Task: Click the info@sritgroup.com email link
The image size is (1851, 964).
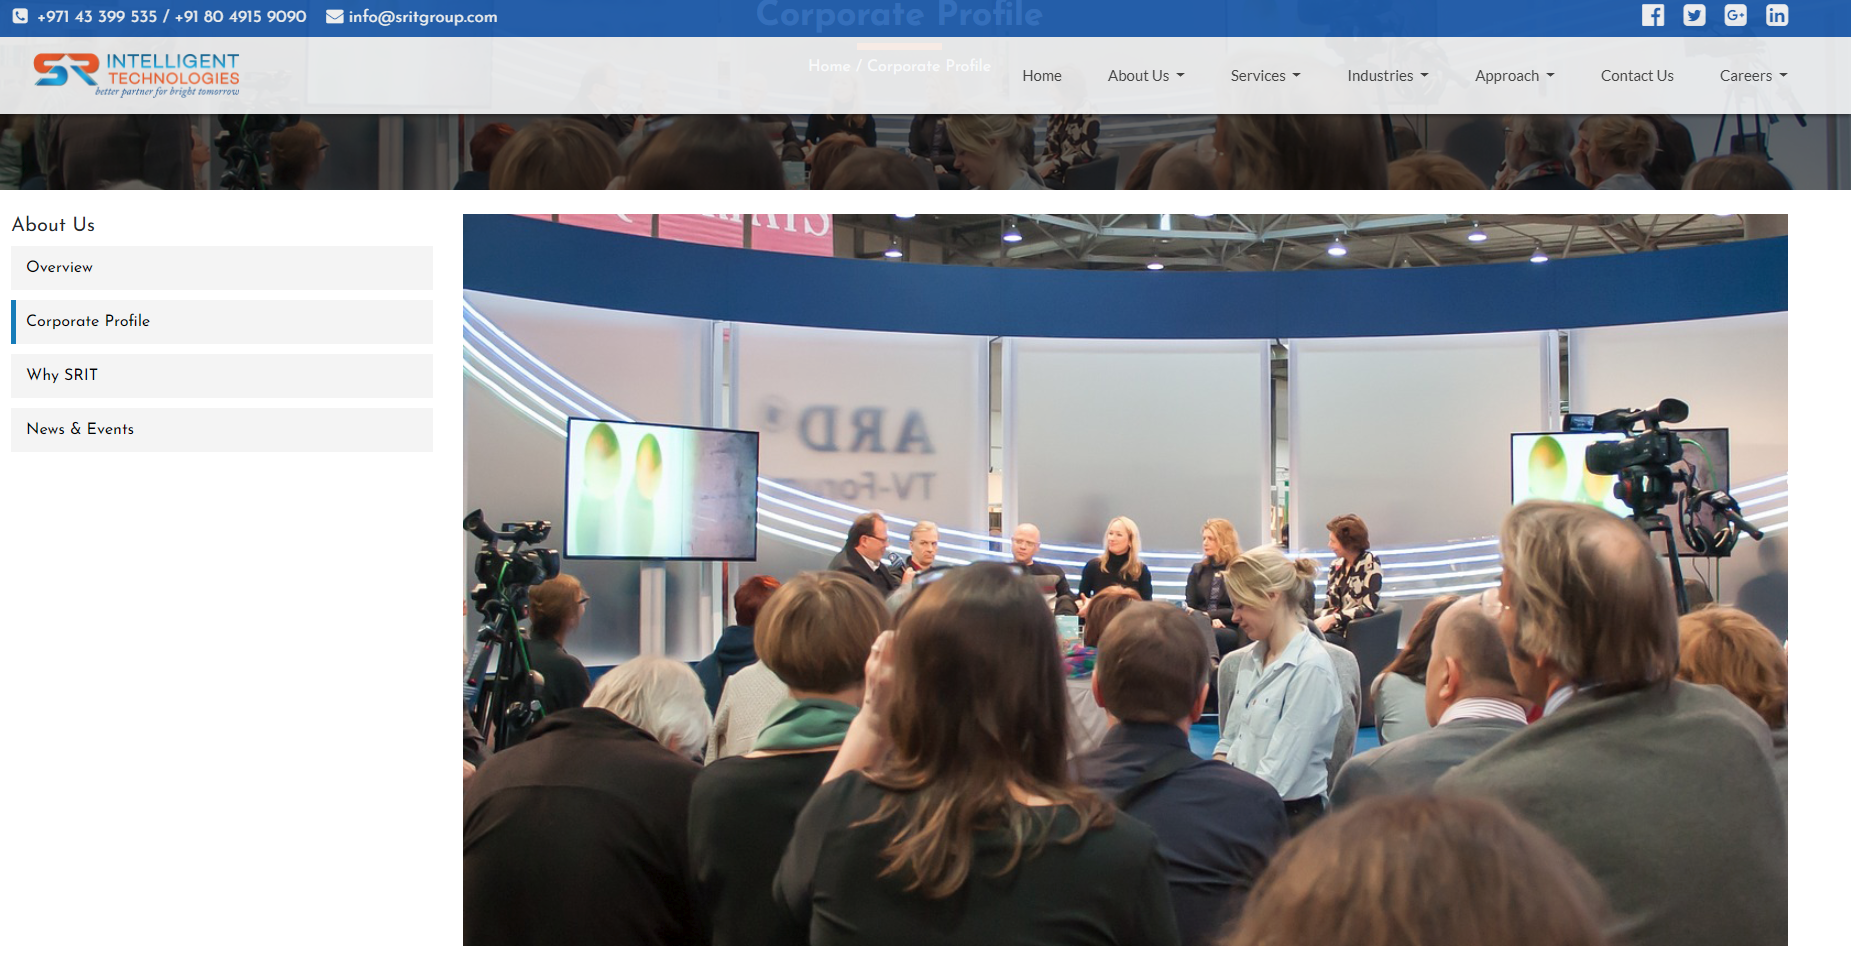Action: coord(423,16)
